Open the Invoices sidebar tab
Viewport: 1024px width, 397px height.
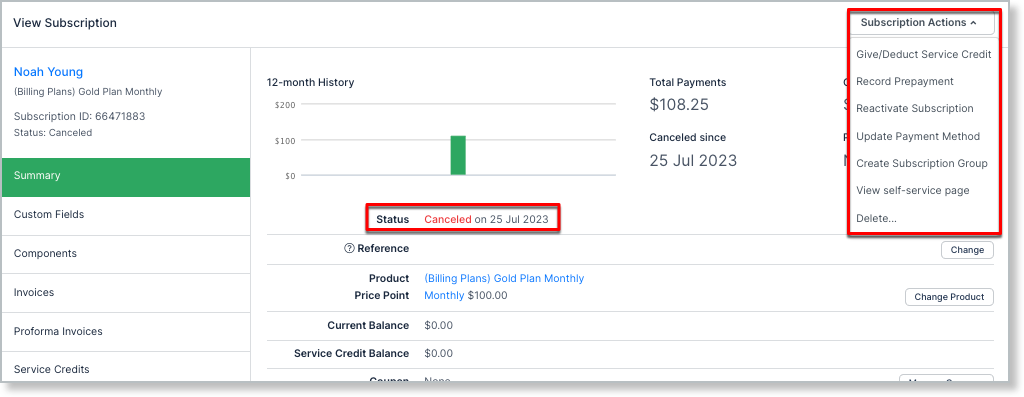pyautogui.click(x=126, y=293)
